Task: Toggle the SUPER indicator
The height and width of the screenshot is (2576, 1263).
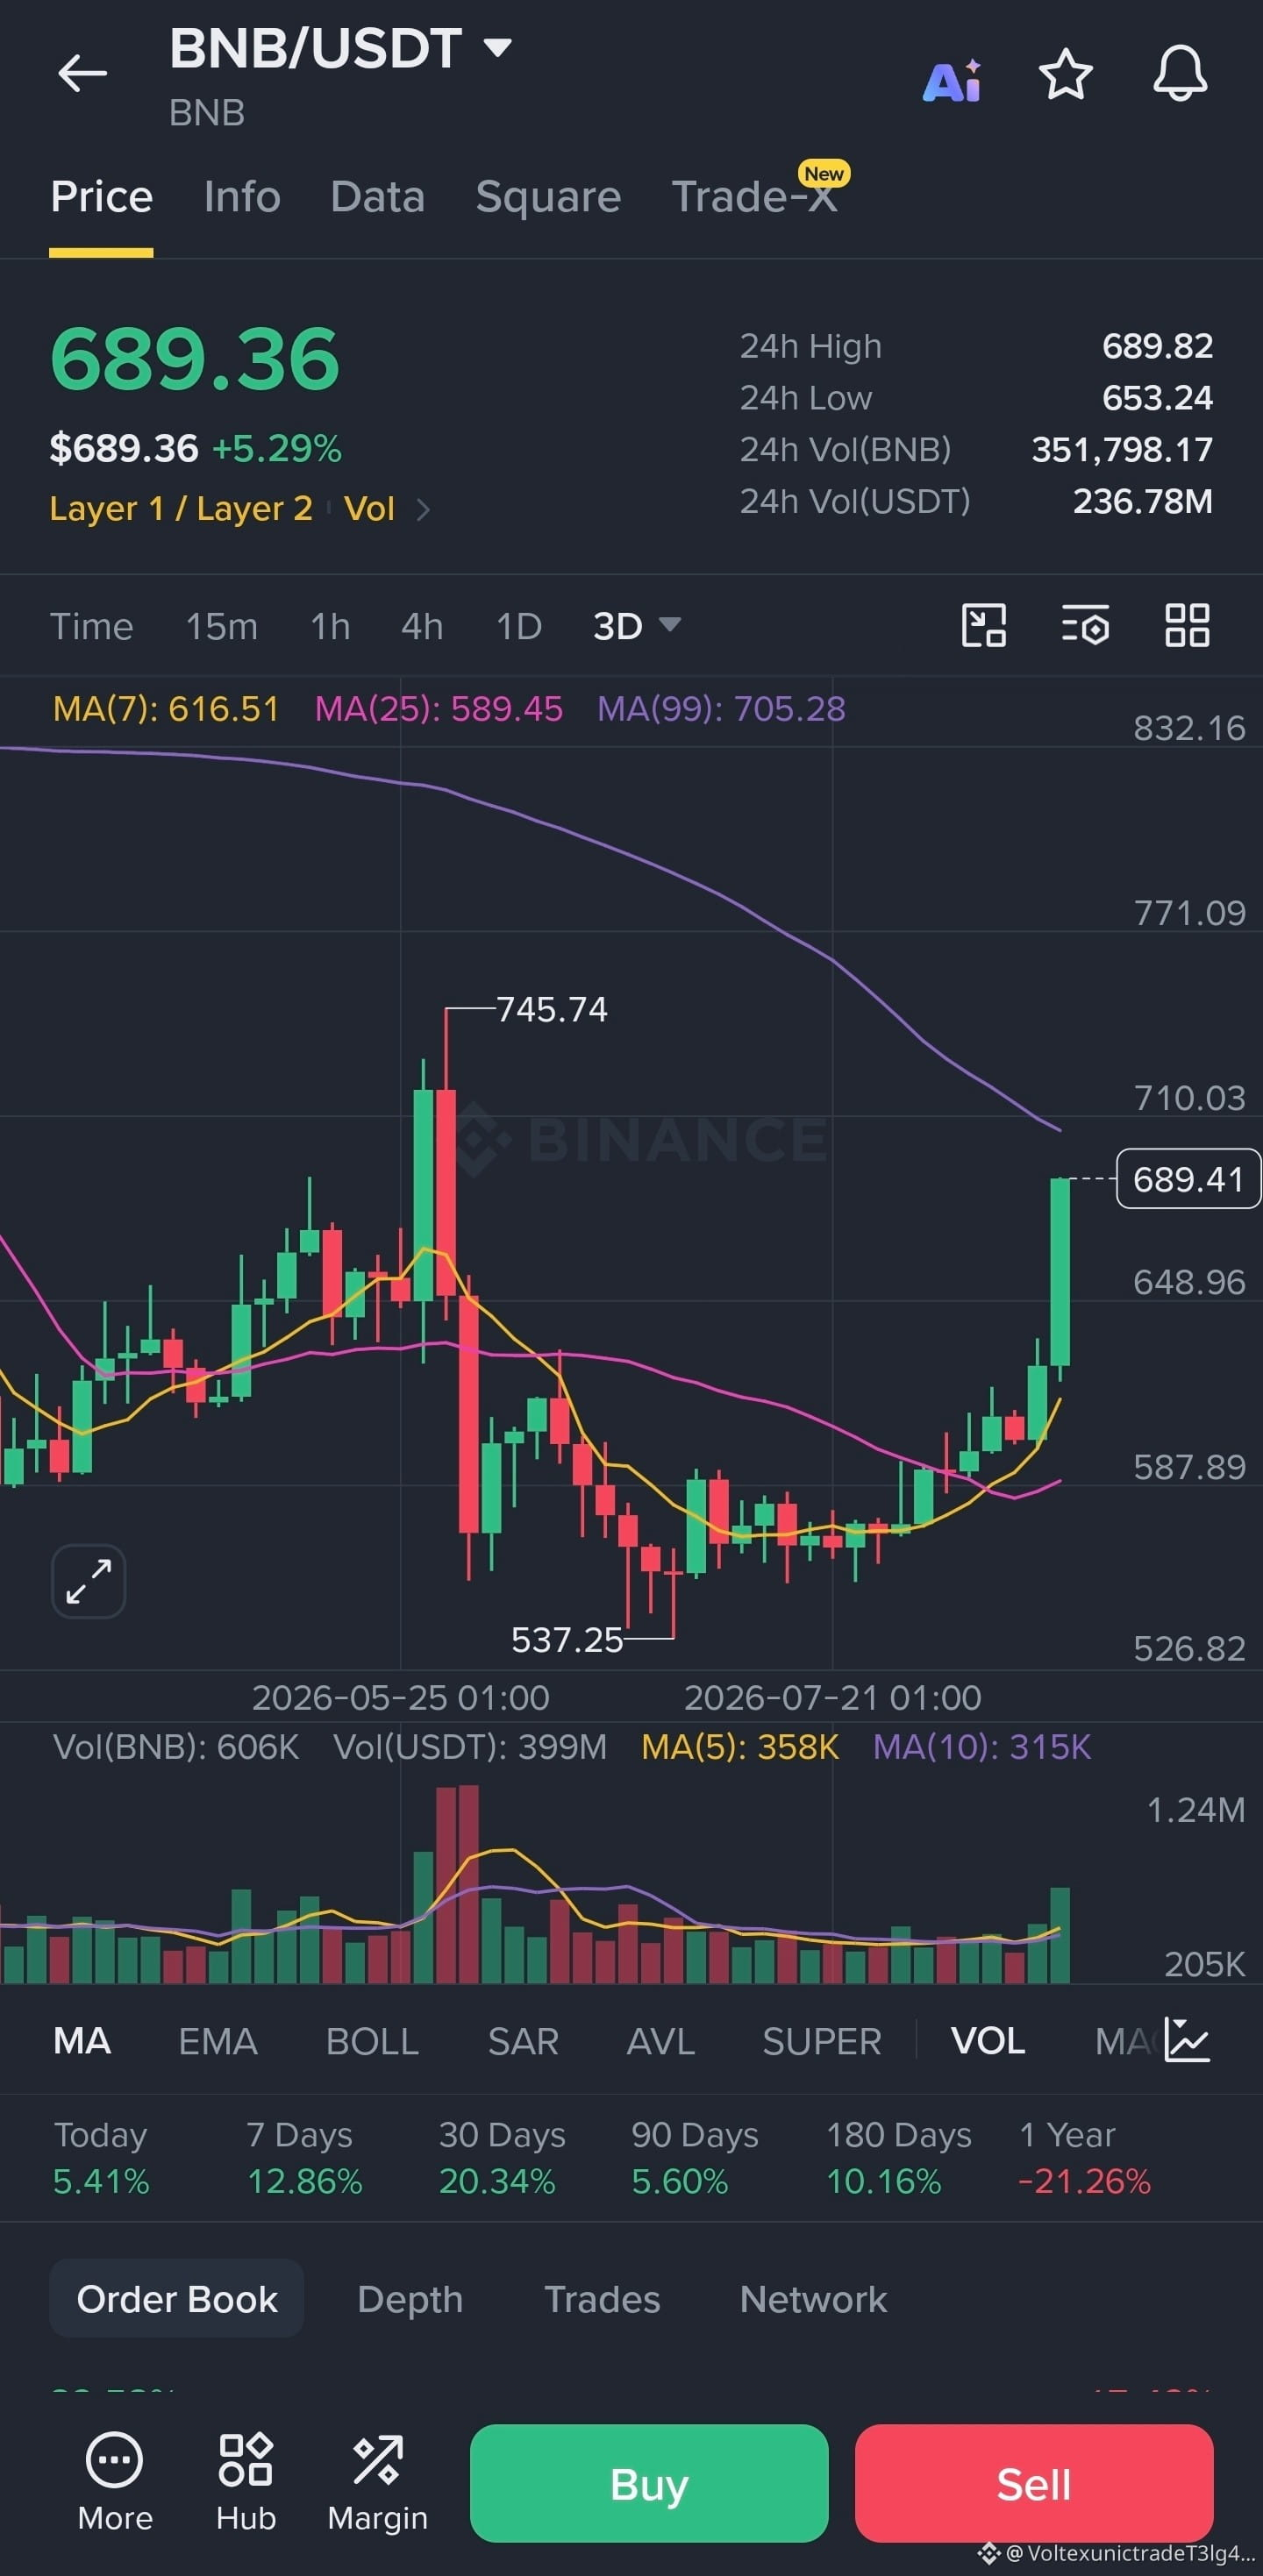Action: [822, 2041]
